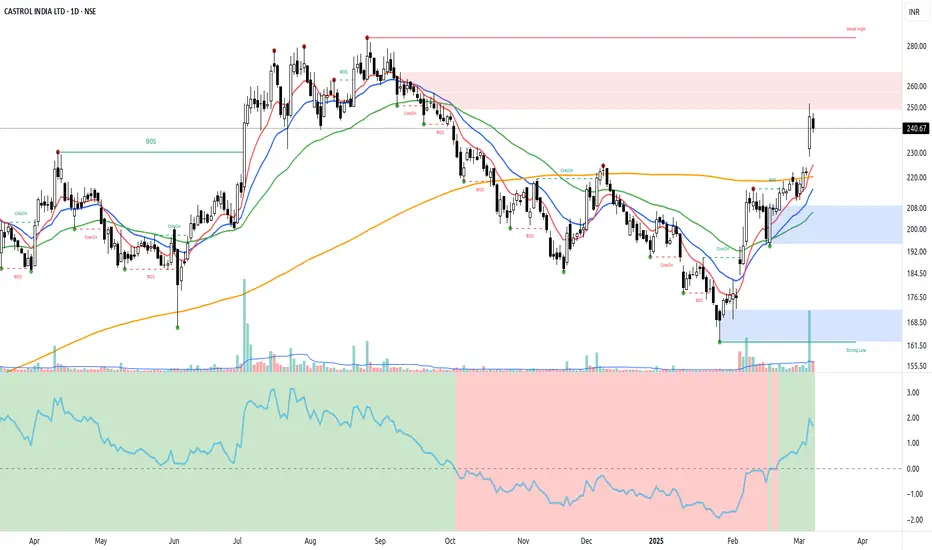Click the Mar label on time axis
This screenshot has height=550, width=932.
[x=799, y=541]
